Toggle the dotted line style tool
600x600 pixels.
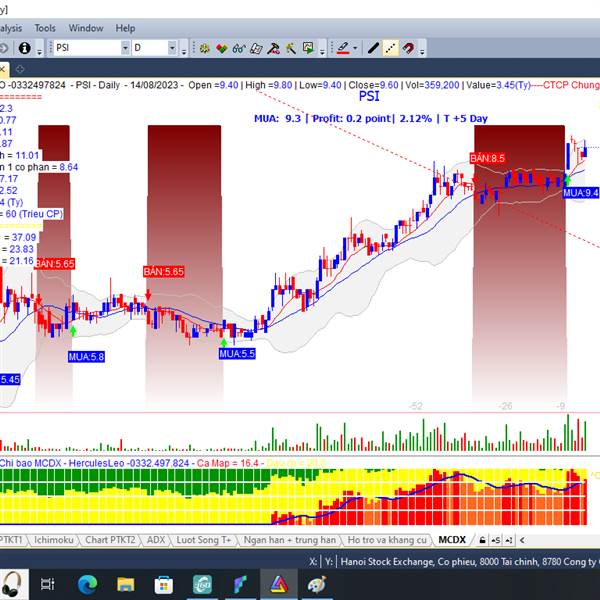click(390, 48)
